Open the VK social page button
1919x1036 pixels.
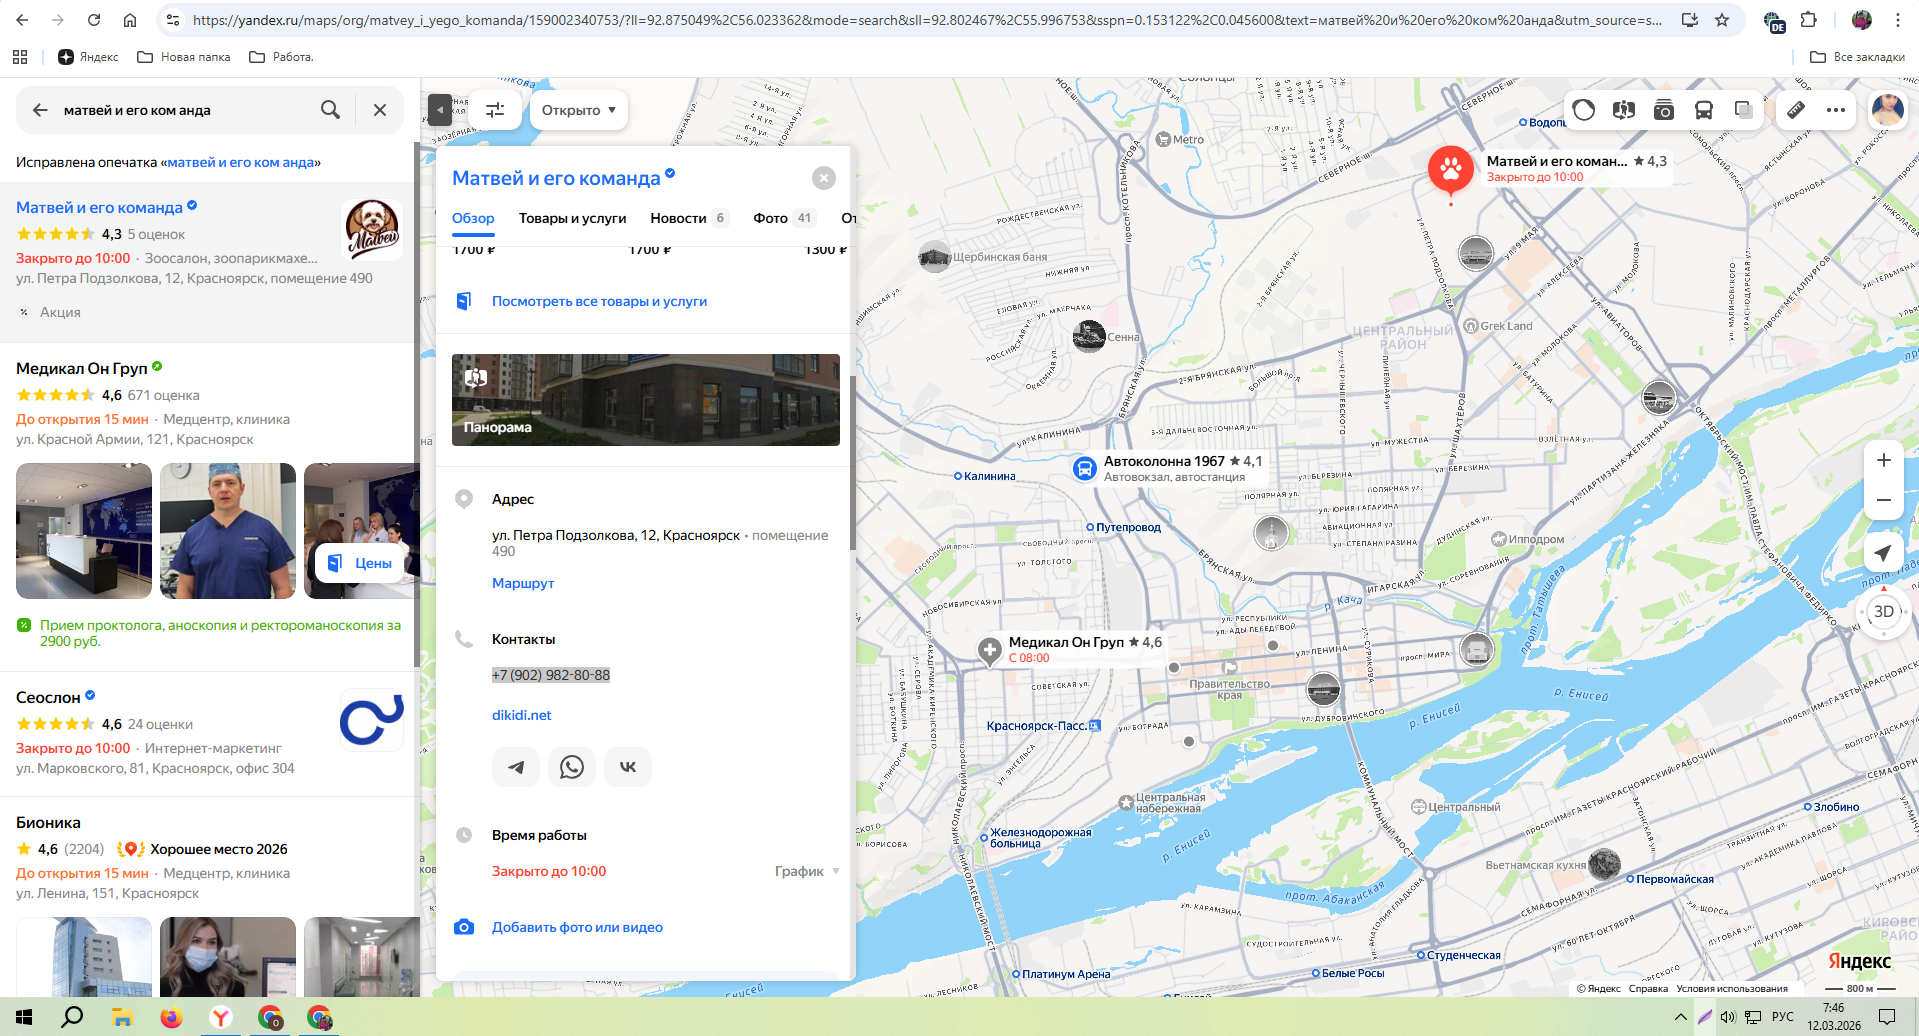[x=628, y=767]
